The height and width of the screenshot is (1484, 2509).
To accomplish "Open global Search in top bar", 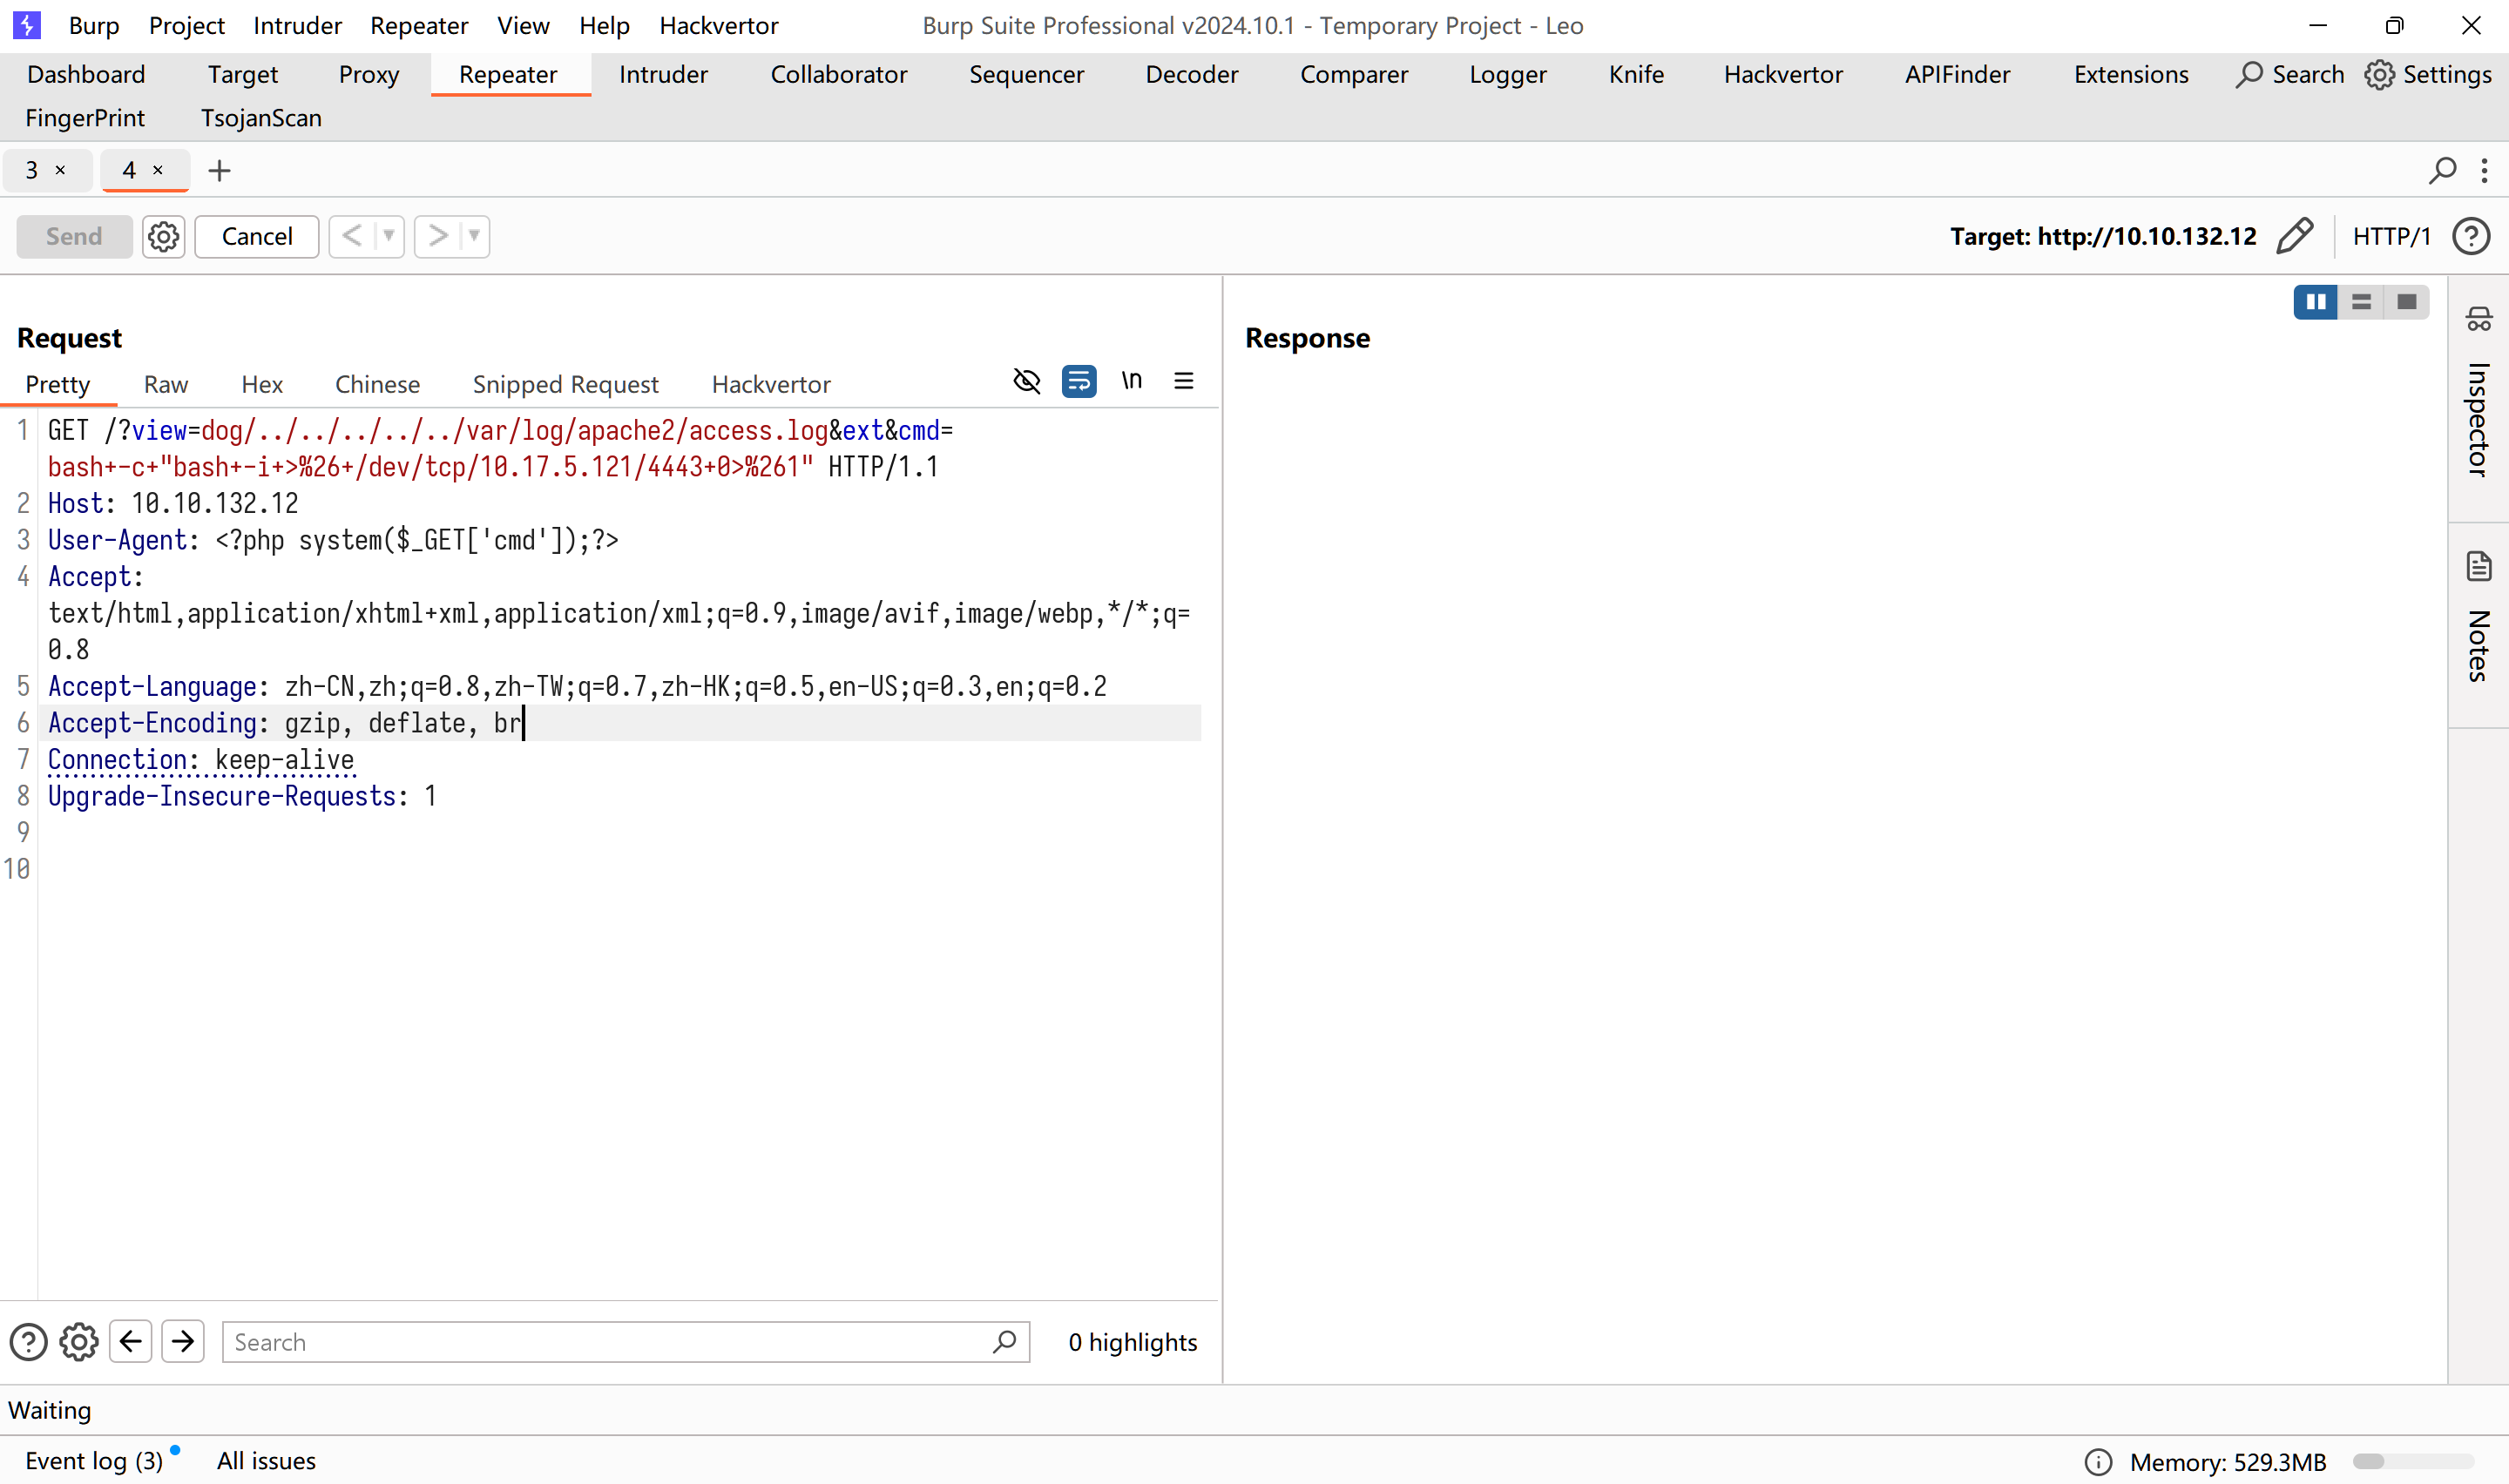I will coord(2290,75).
